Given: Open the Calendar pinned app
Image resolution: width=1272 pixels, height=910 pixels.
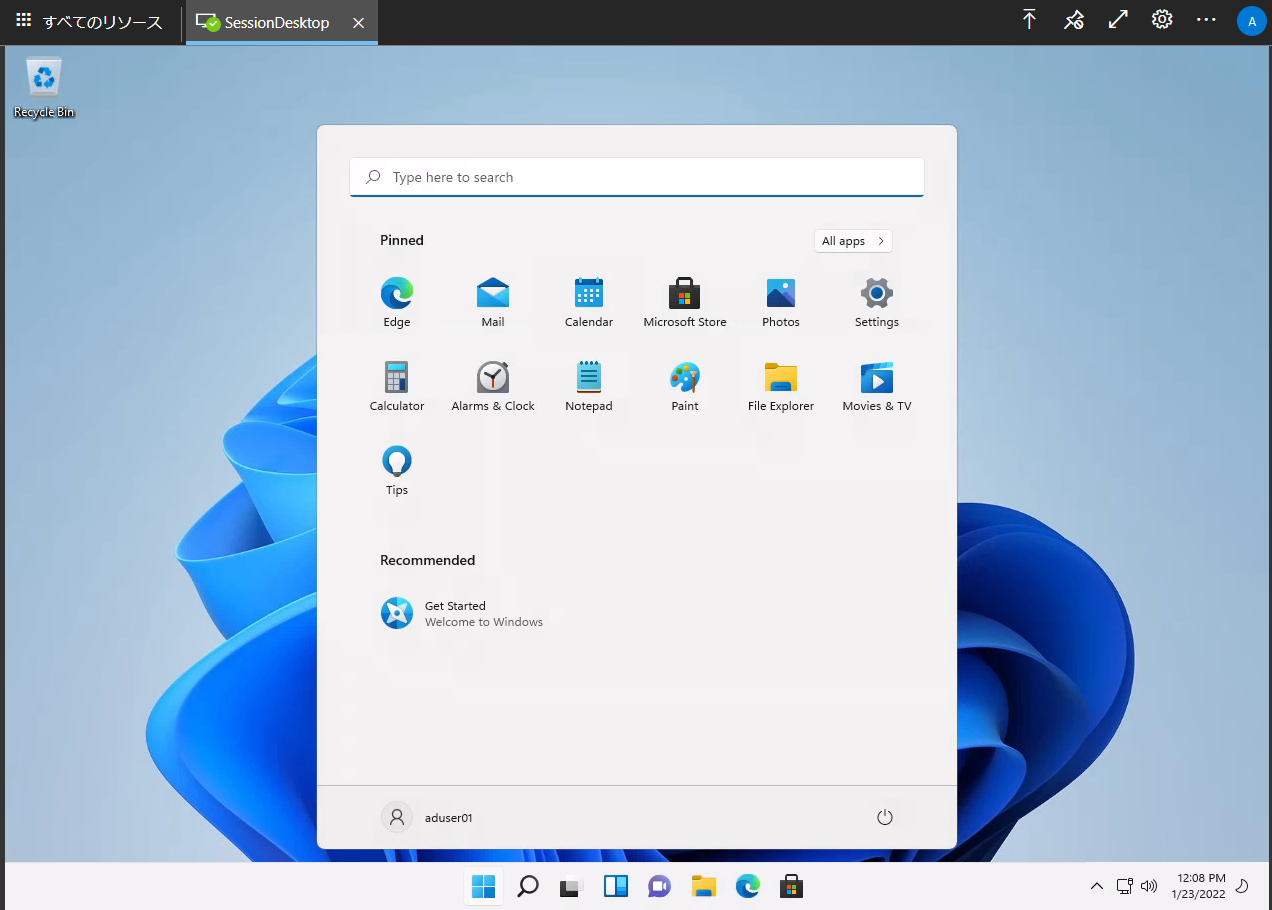Looking at the screenshot, I should [589, 303].
